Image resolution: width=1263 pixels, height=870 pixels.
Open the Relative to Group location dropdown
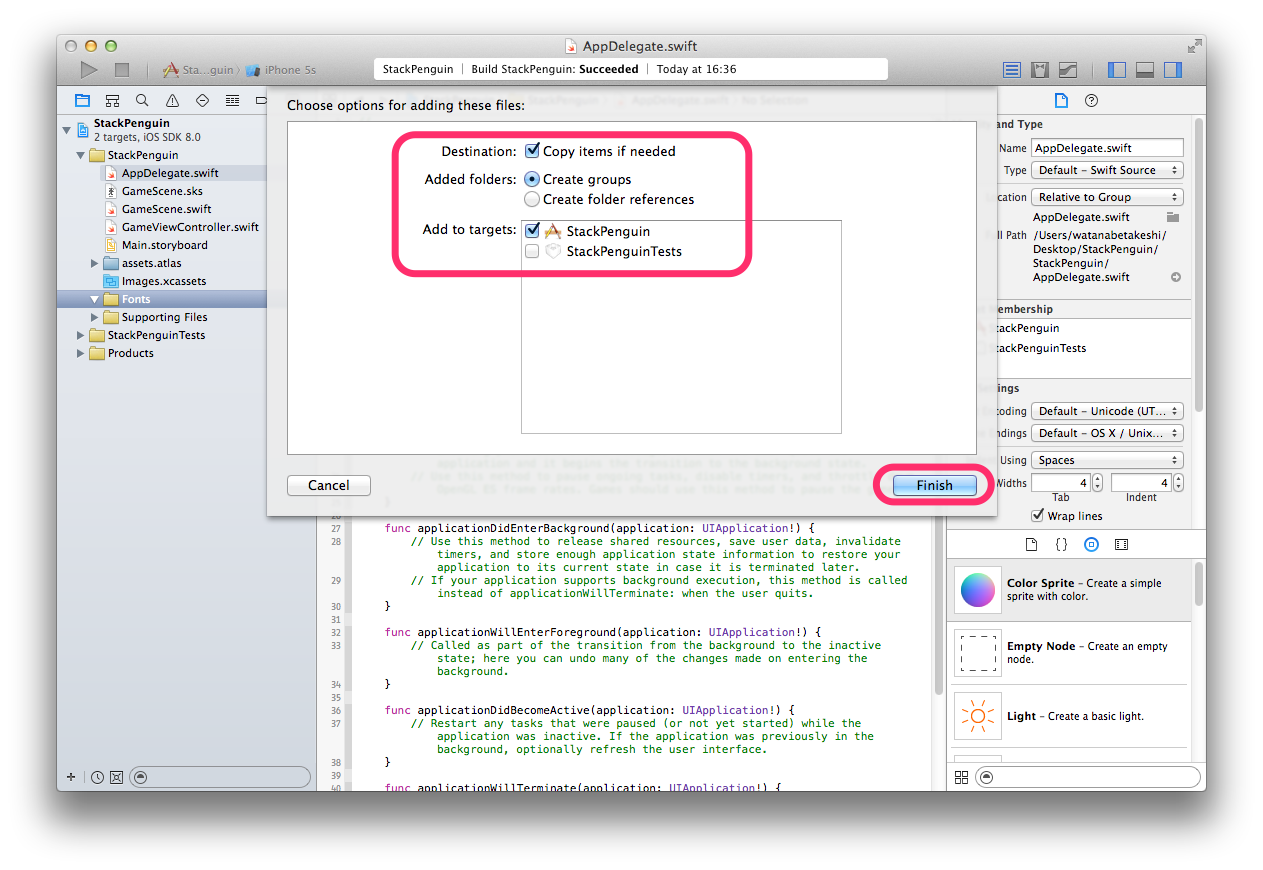pyautogui.click(x=1106, y=196)
